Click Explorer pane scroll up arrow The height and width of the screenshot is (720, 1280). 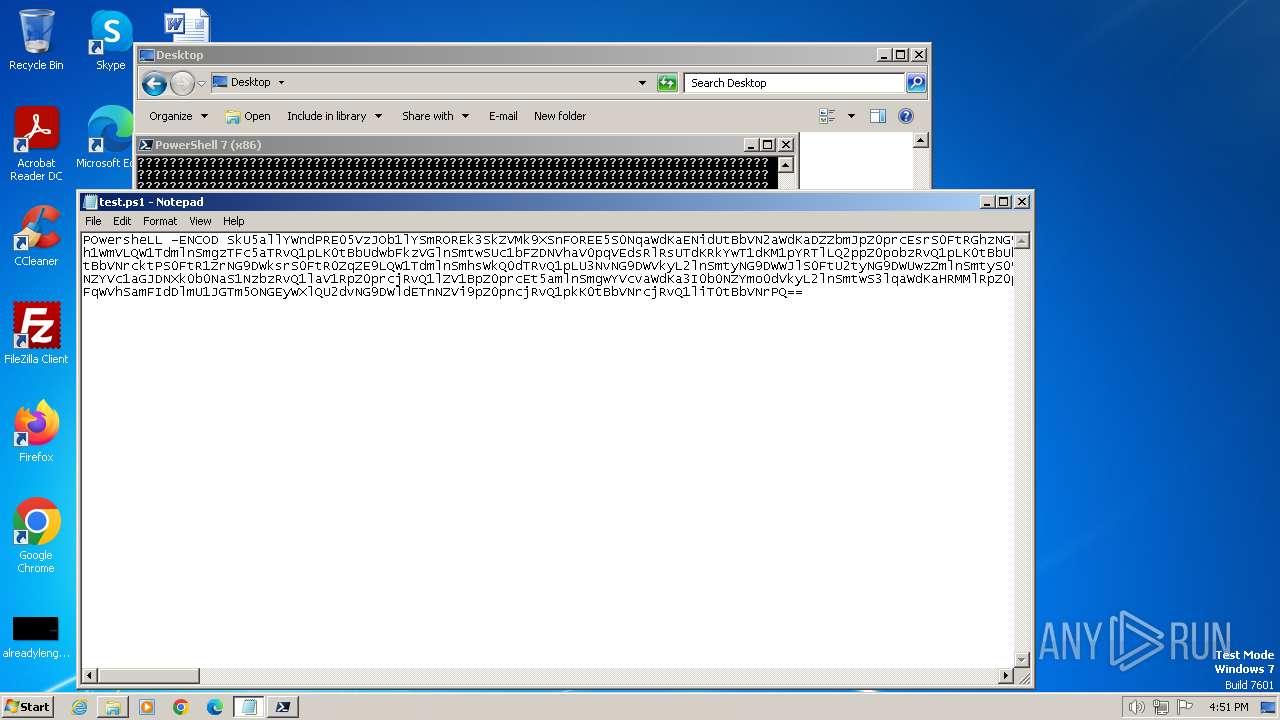click(921, 141)
